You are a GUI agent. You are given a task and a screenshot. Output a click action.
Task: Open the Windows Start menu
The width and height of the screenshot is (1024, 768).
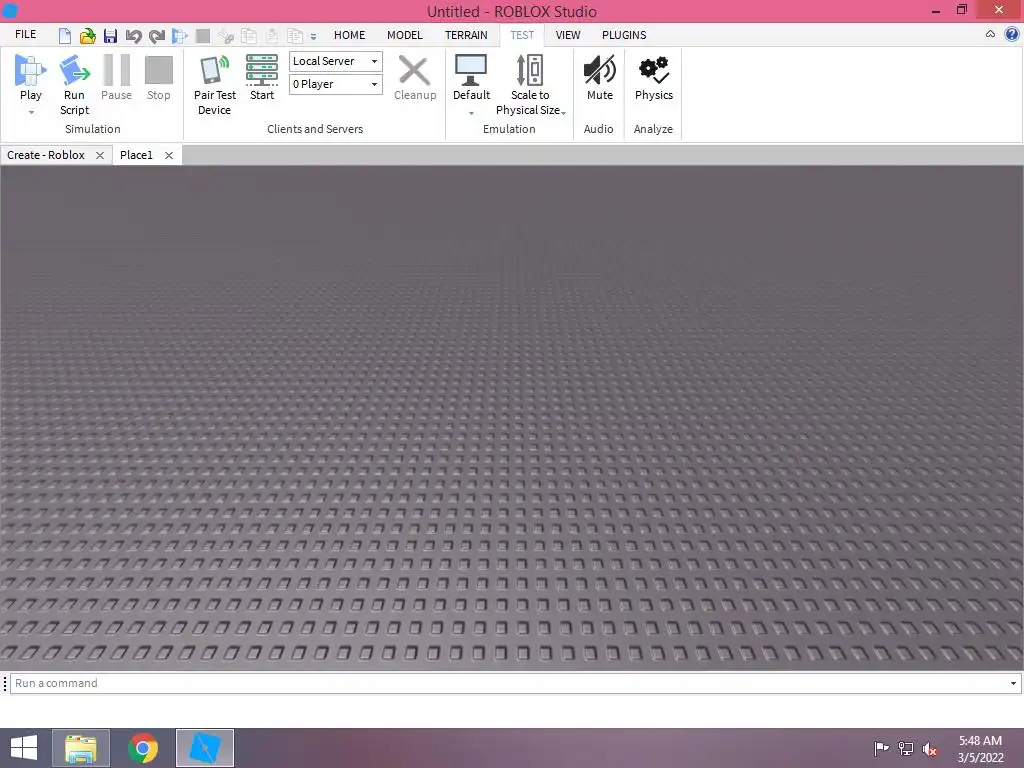(24, 748)
